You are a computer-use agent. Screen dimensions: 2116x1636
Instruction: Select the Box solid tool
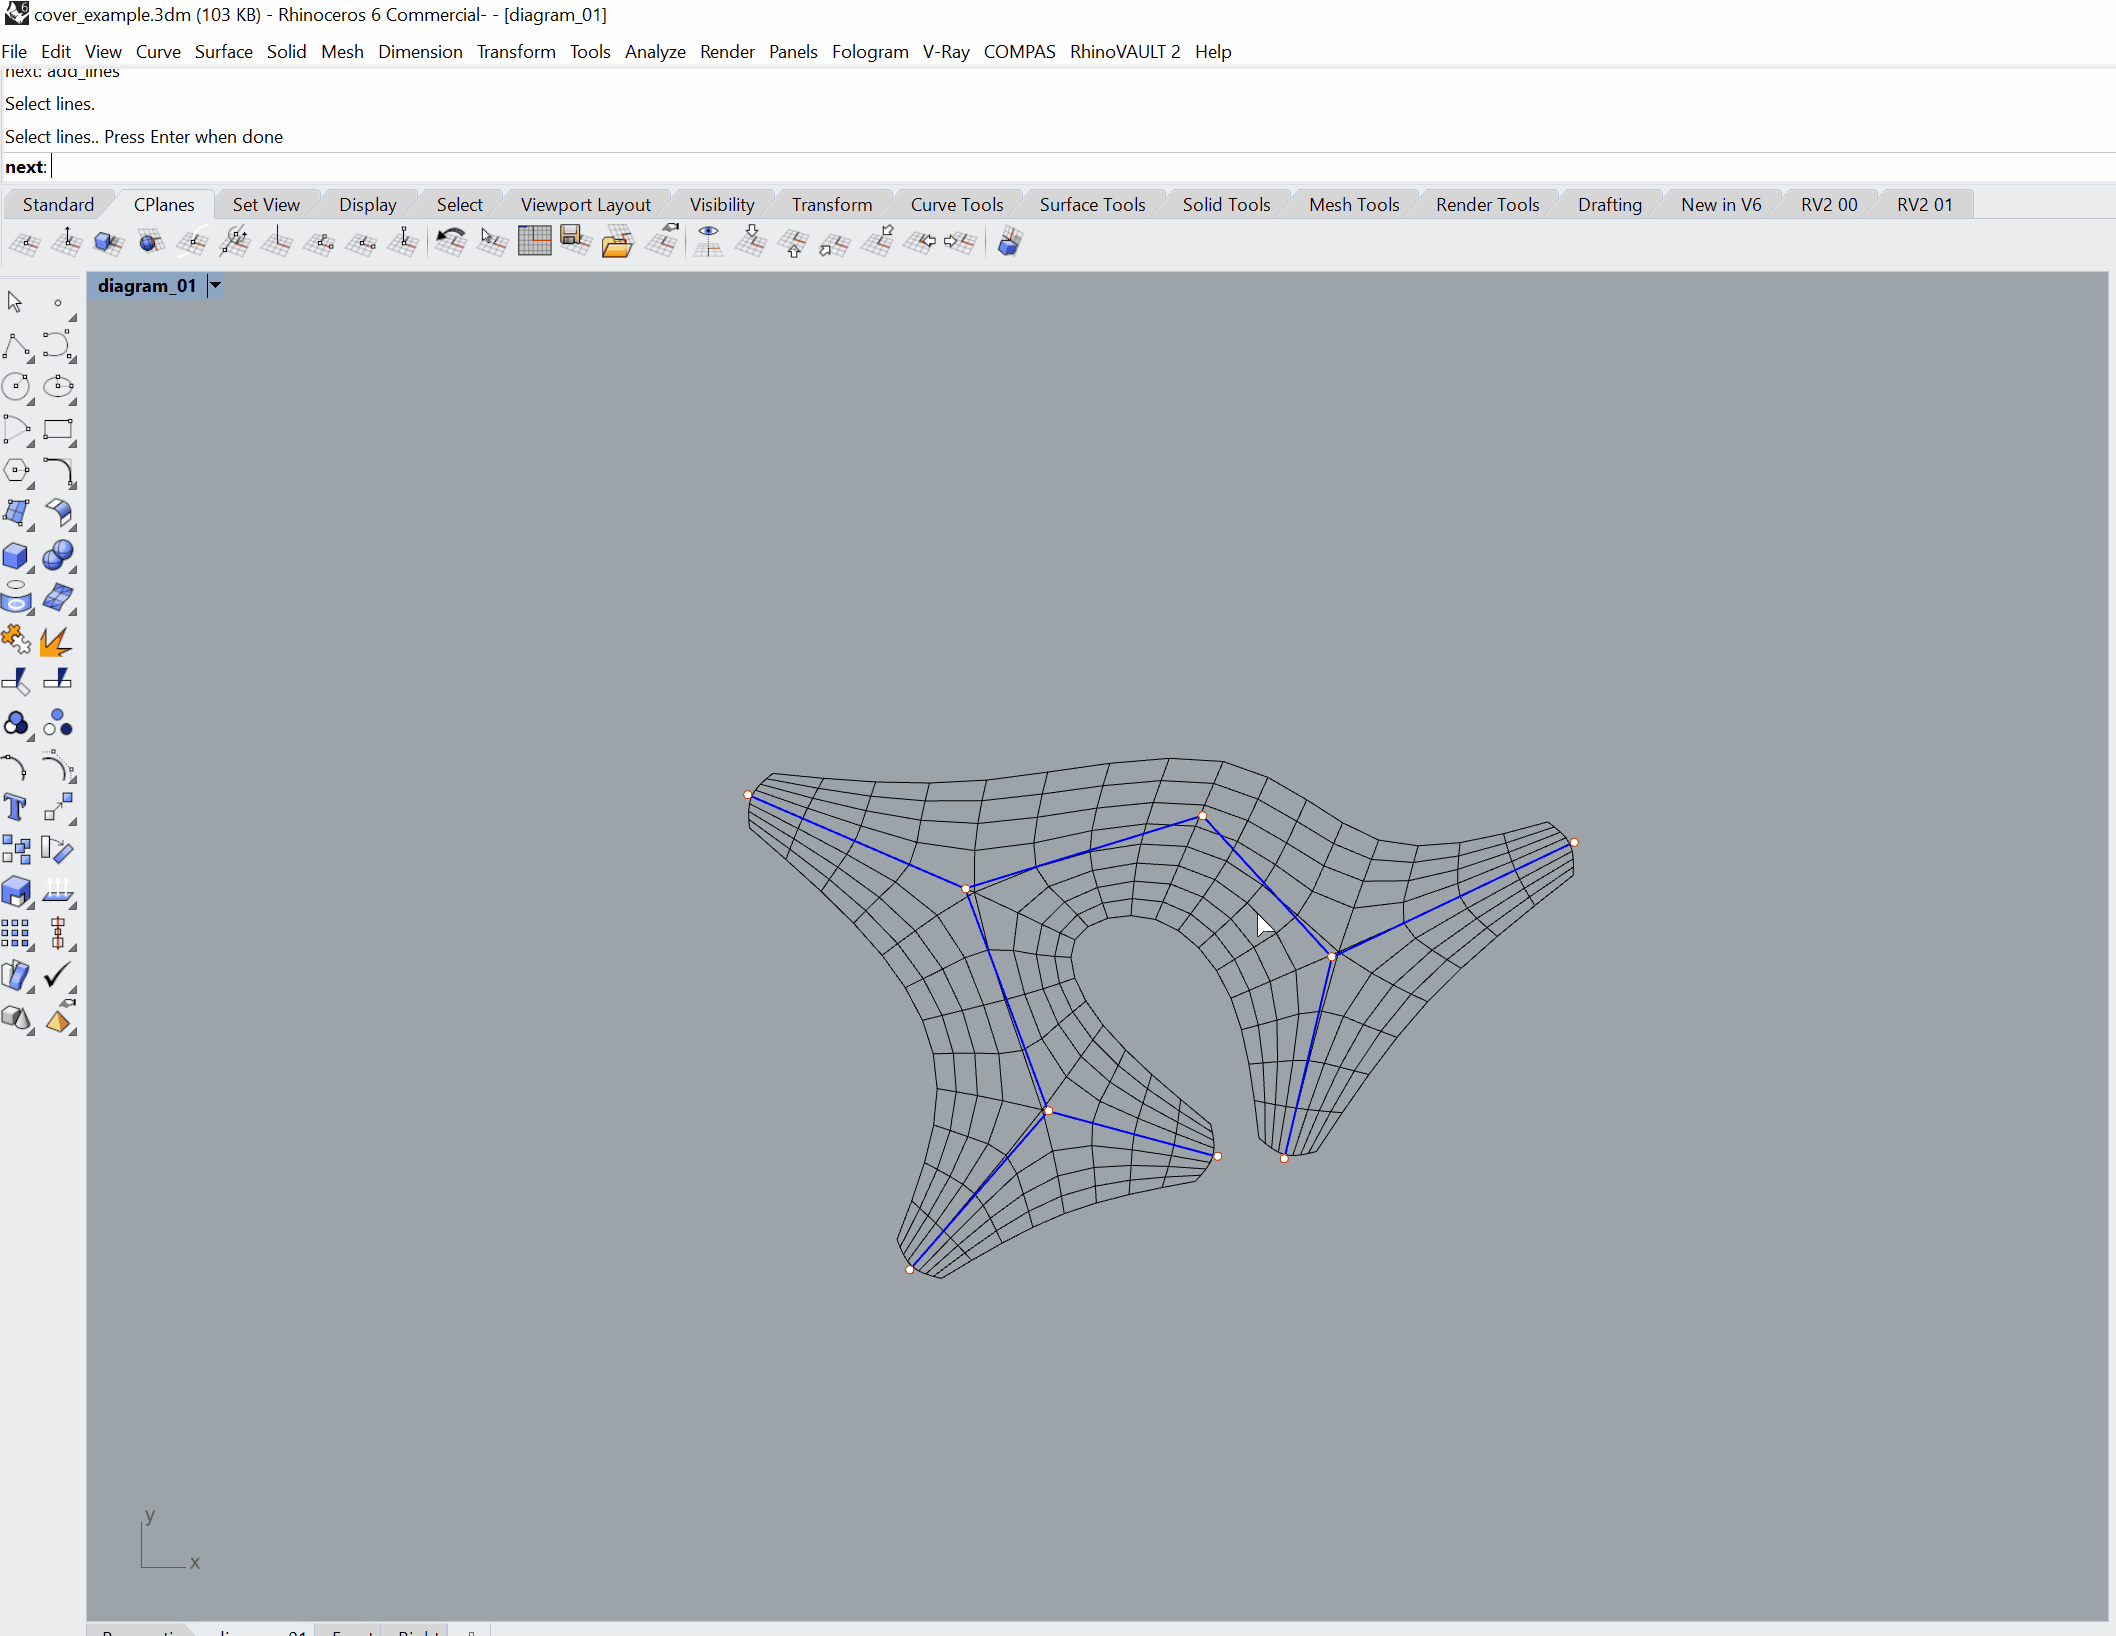click(x=16, y=555)
